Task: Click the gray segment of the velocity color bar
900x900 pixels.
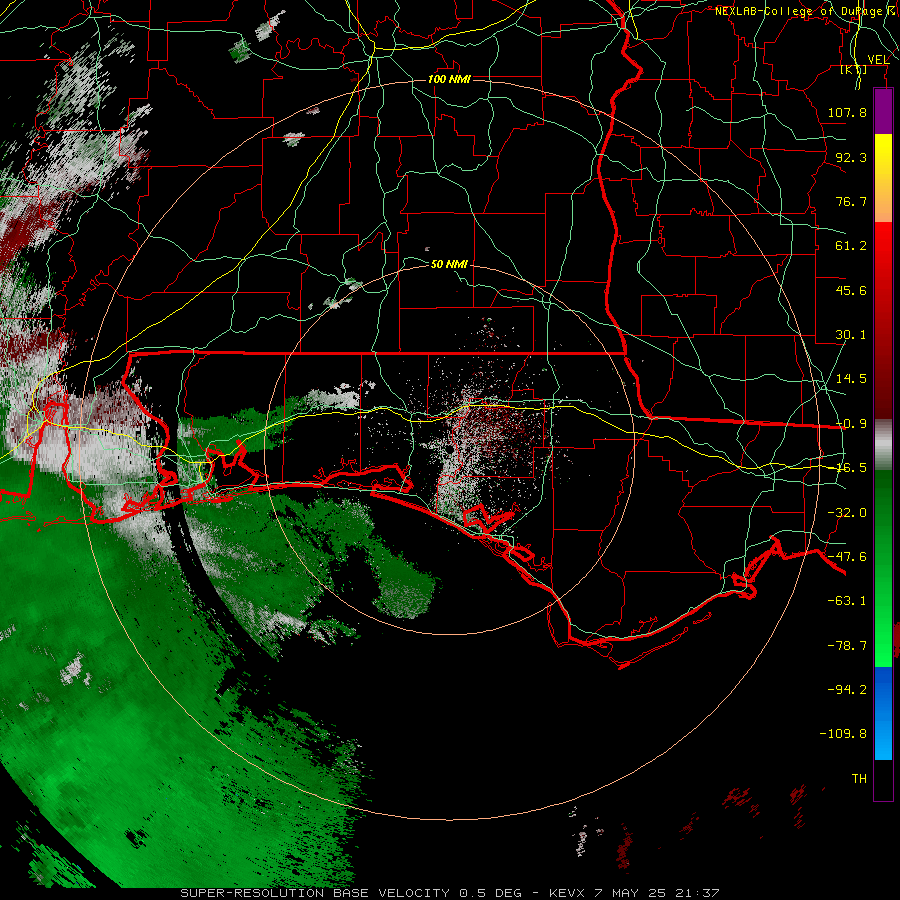Action: (x=883, y=445)
